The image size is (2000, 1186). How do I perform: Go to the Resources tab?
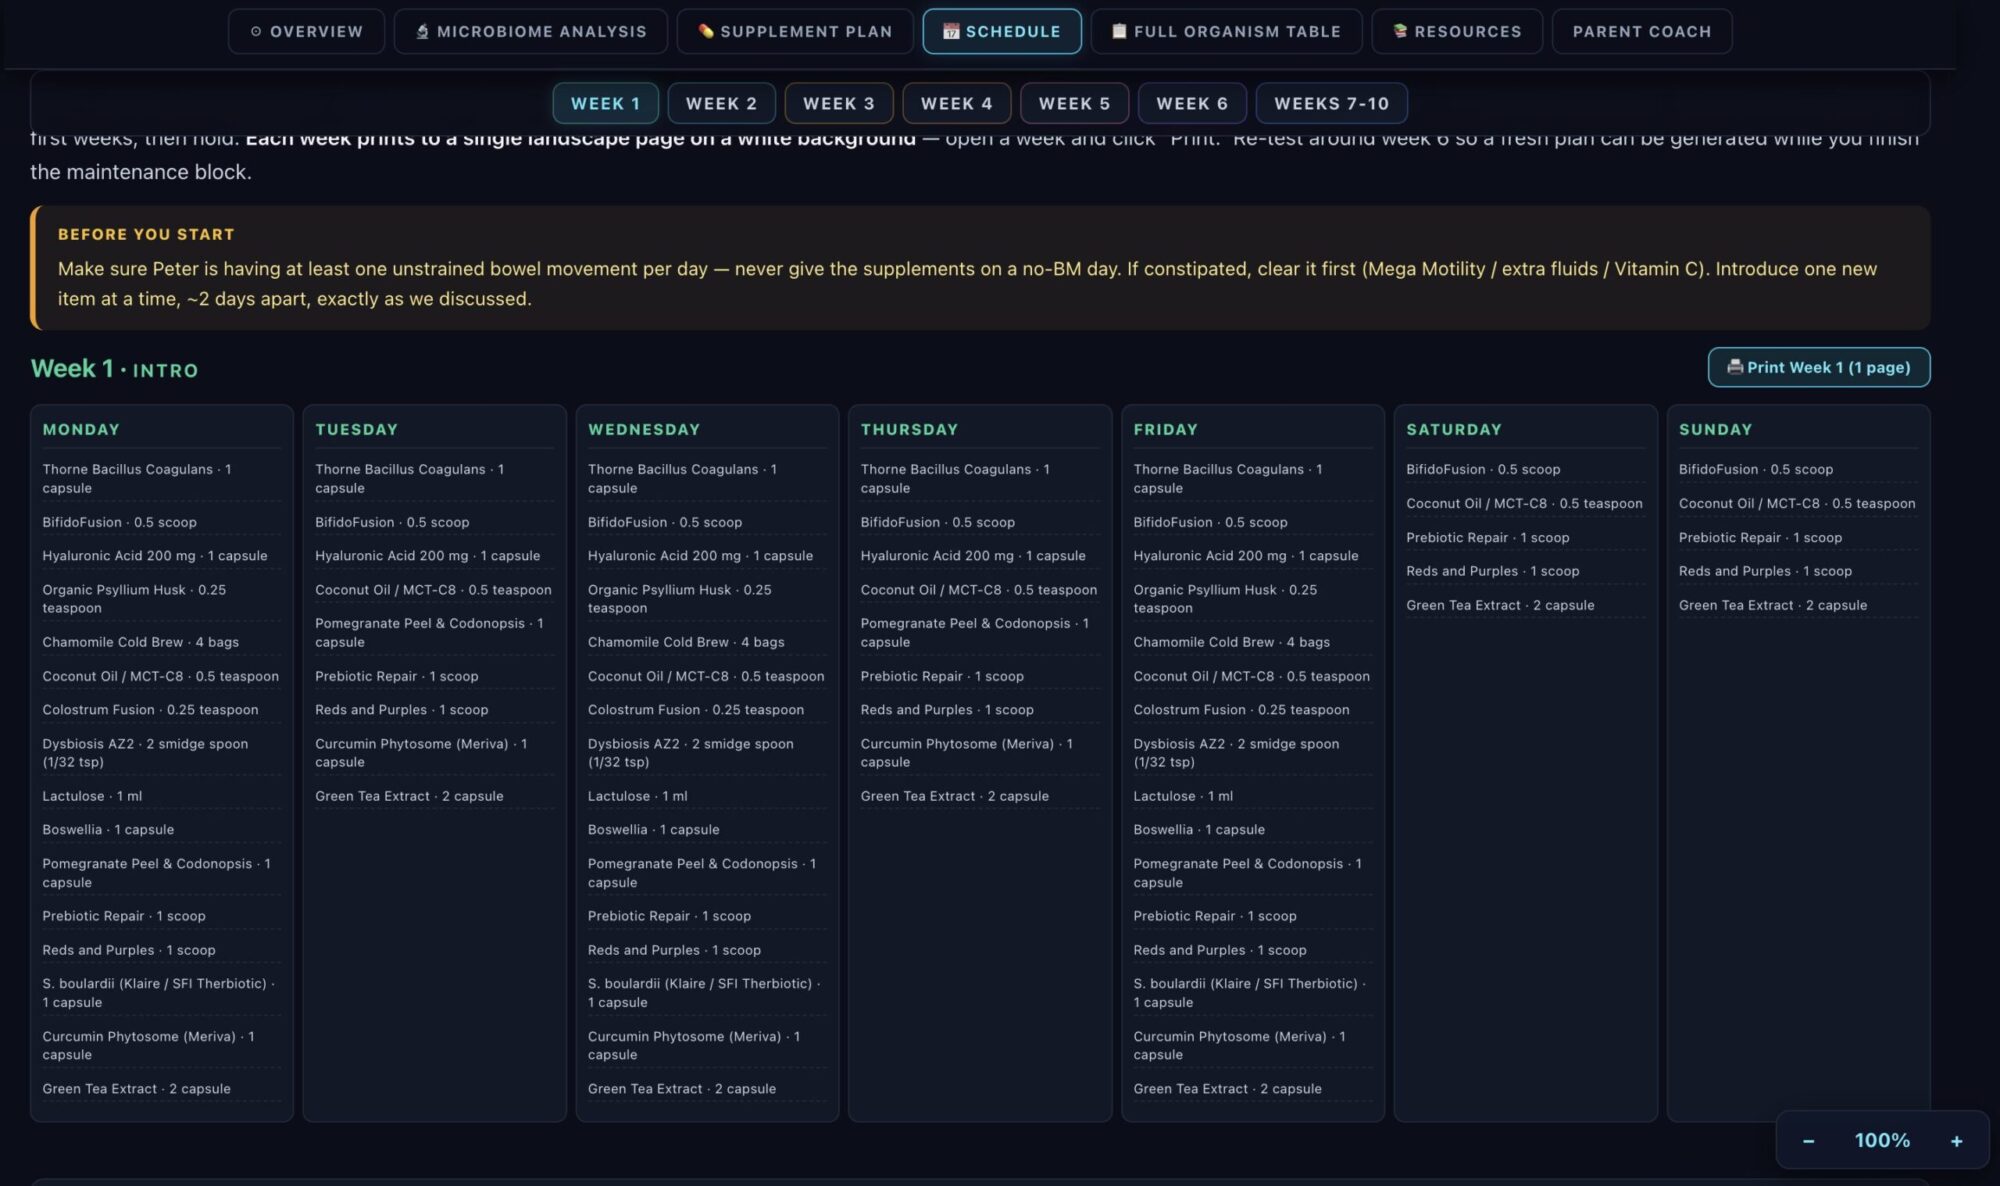(1457, 31)
